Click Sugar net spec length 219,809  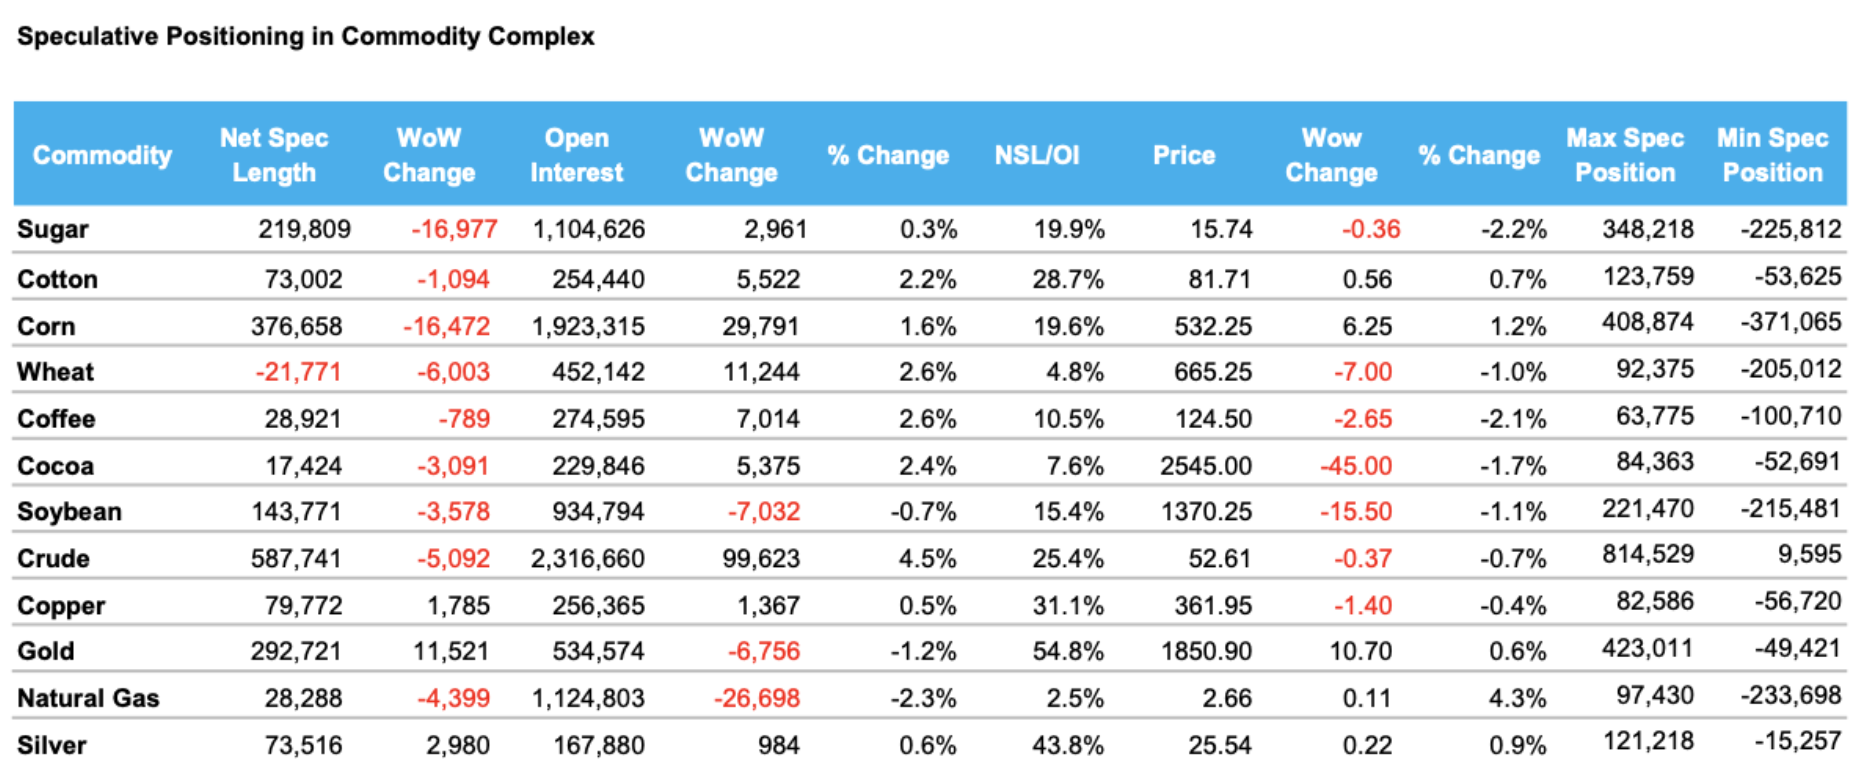(x=304, y=229)
